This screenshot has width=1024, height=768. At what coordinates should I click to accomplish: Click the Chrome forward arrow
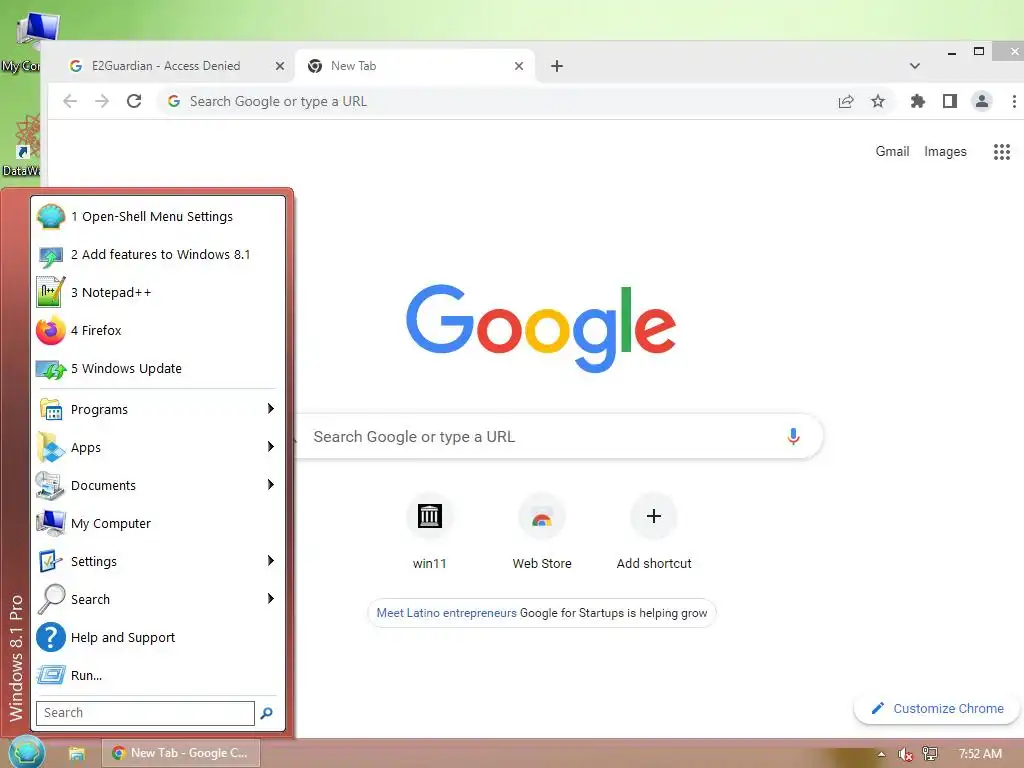pyautogui.click(x=102, y=101)
